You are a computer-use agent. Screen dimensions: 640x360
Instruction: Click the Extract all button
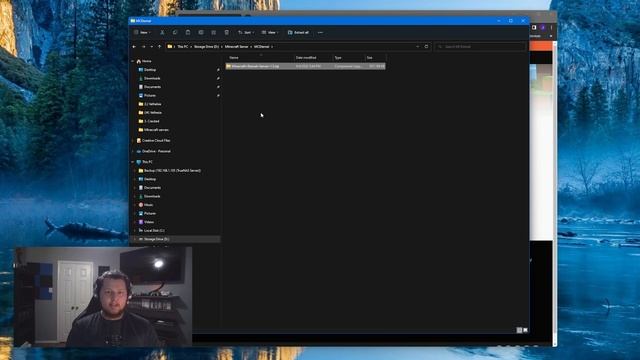coord(298,32)
